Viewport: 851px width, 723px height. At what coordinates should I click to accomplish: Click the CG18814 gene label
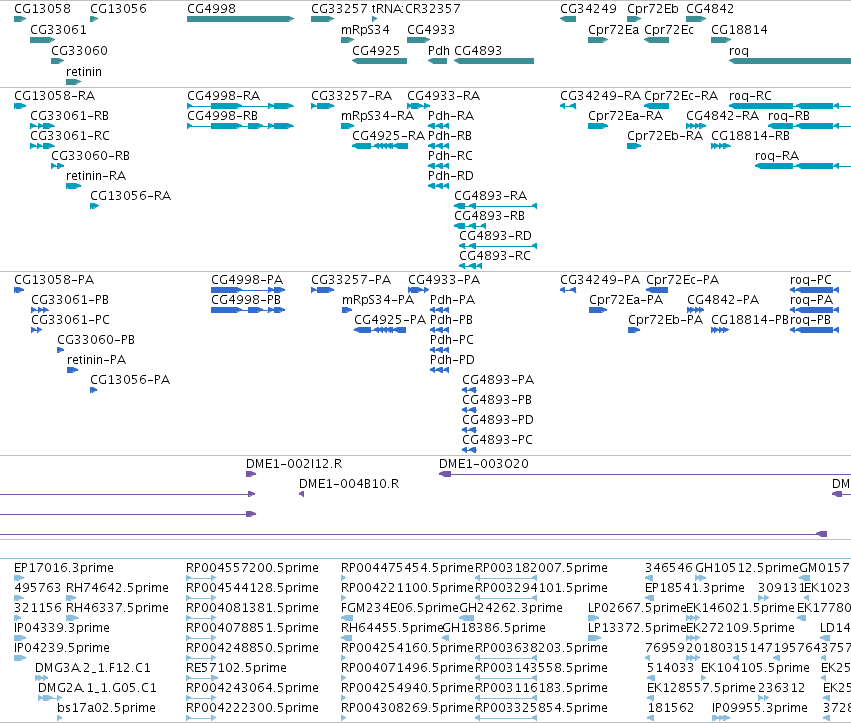click(x=739, y=30)
